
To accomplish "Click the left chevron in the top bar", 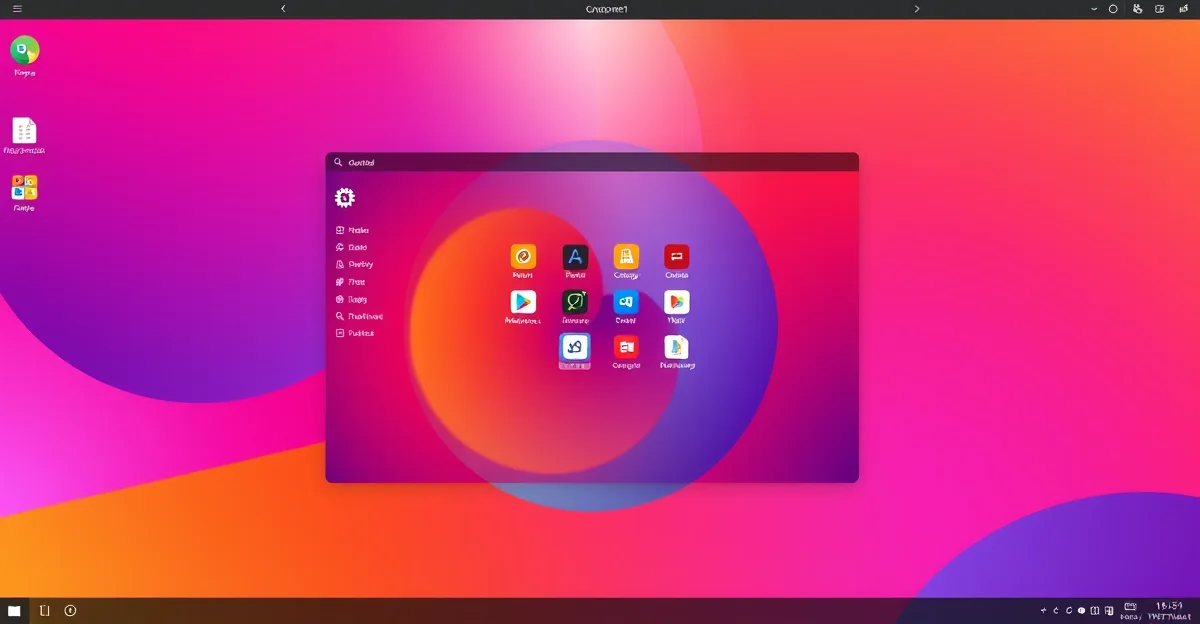I will [x=283, y=8].
